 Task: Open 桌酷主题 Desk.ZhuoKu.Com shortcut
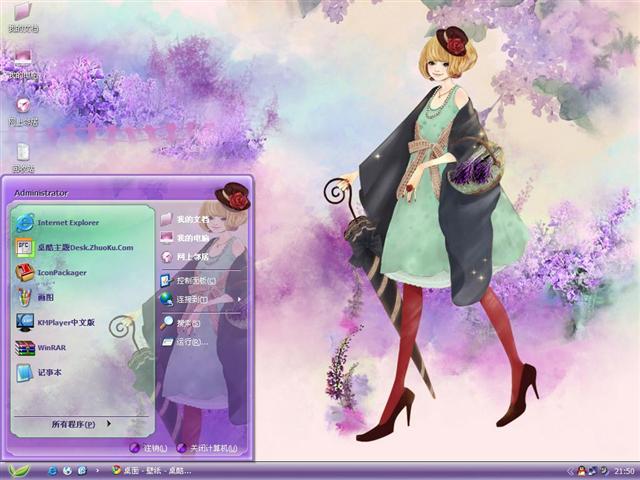(84, 247)
